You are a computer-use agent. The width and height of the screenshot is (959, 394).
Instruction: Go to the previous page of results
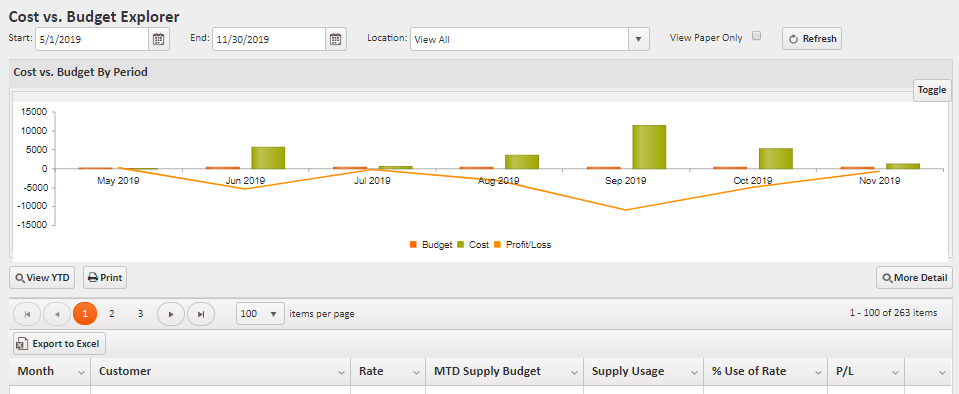(57, 314)
